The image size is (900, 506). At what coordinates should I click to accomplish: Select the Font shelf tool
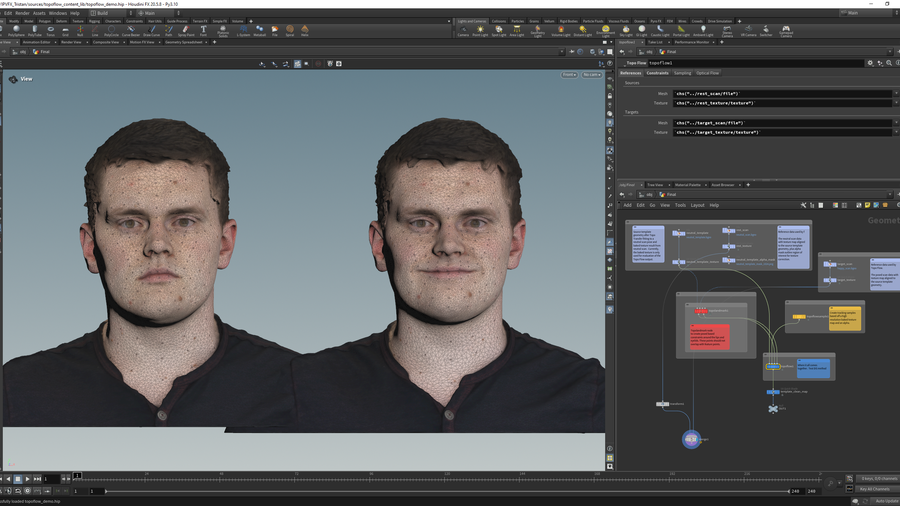(203, 30)
